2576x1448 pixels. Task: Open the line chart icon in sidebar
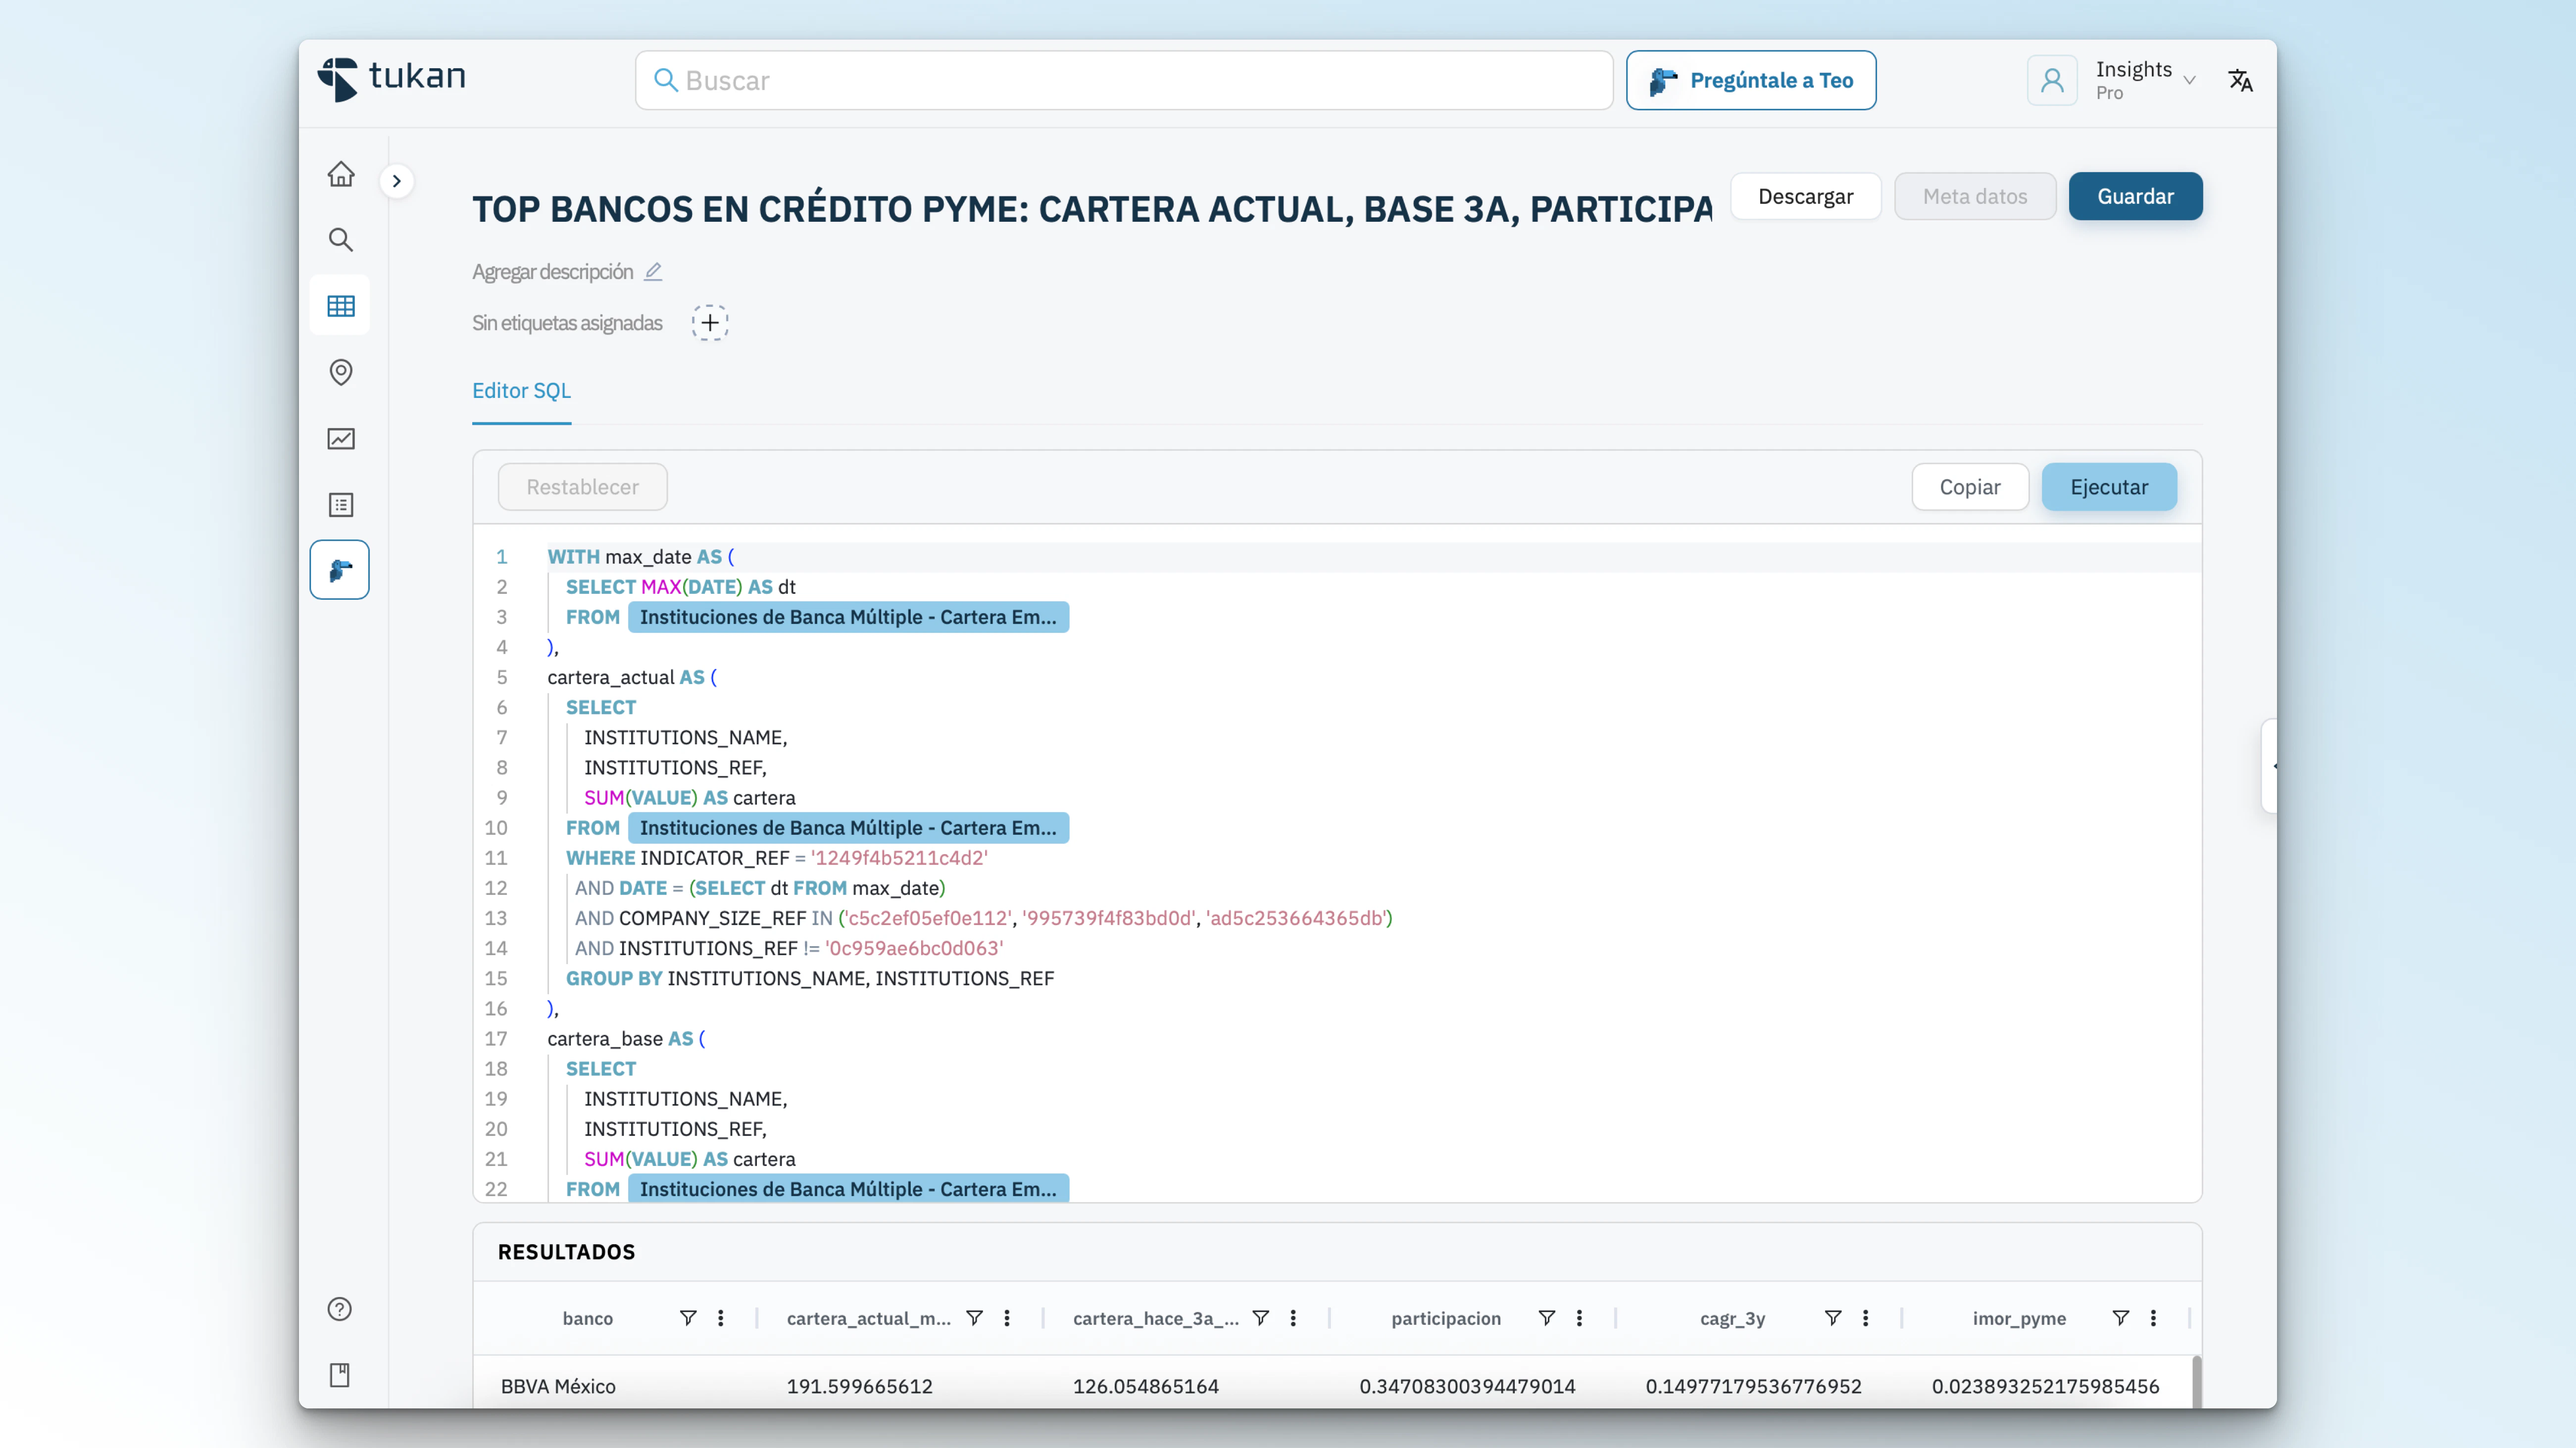[341, 438]
